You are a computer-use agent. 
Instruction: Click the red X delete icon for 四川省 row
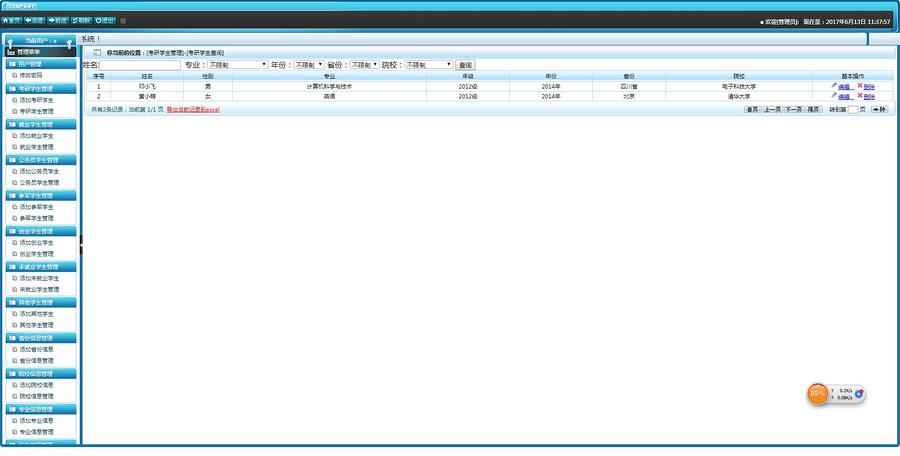860,86
